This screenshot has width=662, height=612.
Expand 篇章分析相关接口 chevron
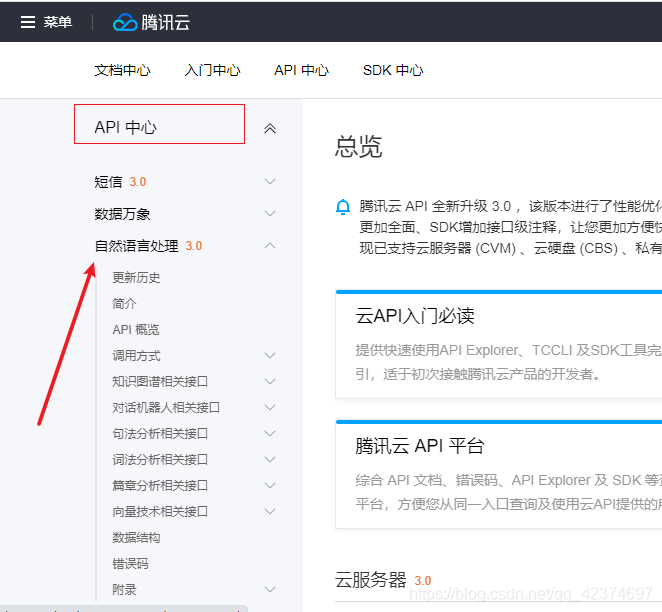[x=270, y=486]
